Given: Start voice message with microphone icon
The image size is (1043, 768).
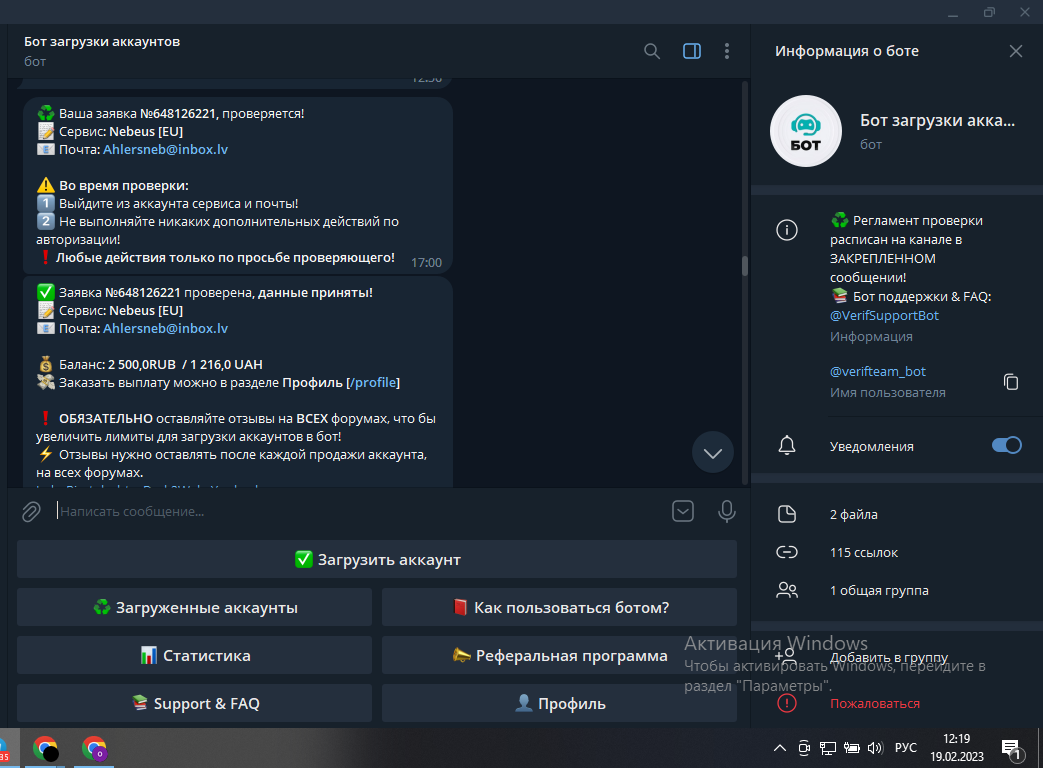Looking at the screenshot, I should pos(727,512).
